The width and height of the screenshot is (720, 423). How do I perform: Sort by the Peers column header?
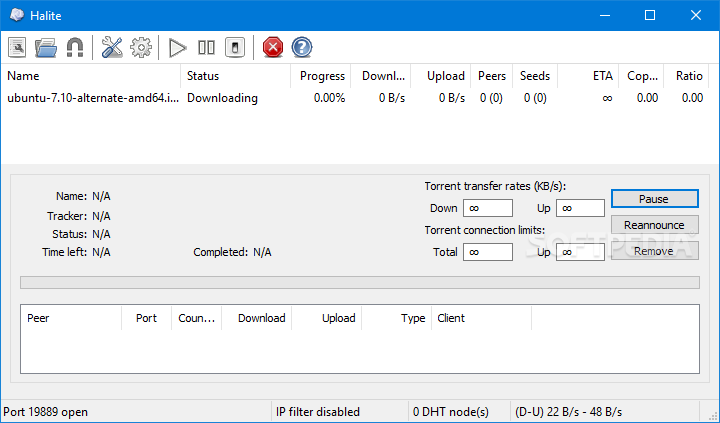click(x=491, y=76)
